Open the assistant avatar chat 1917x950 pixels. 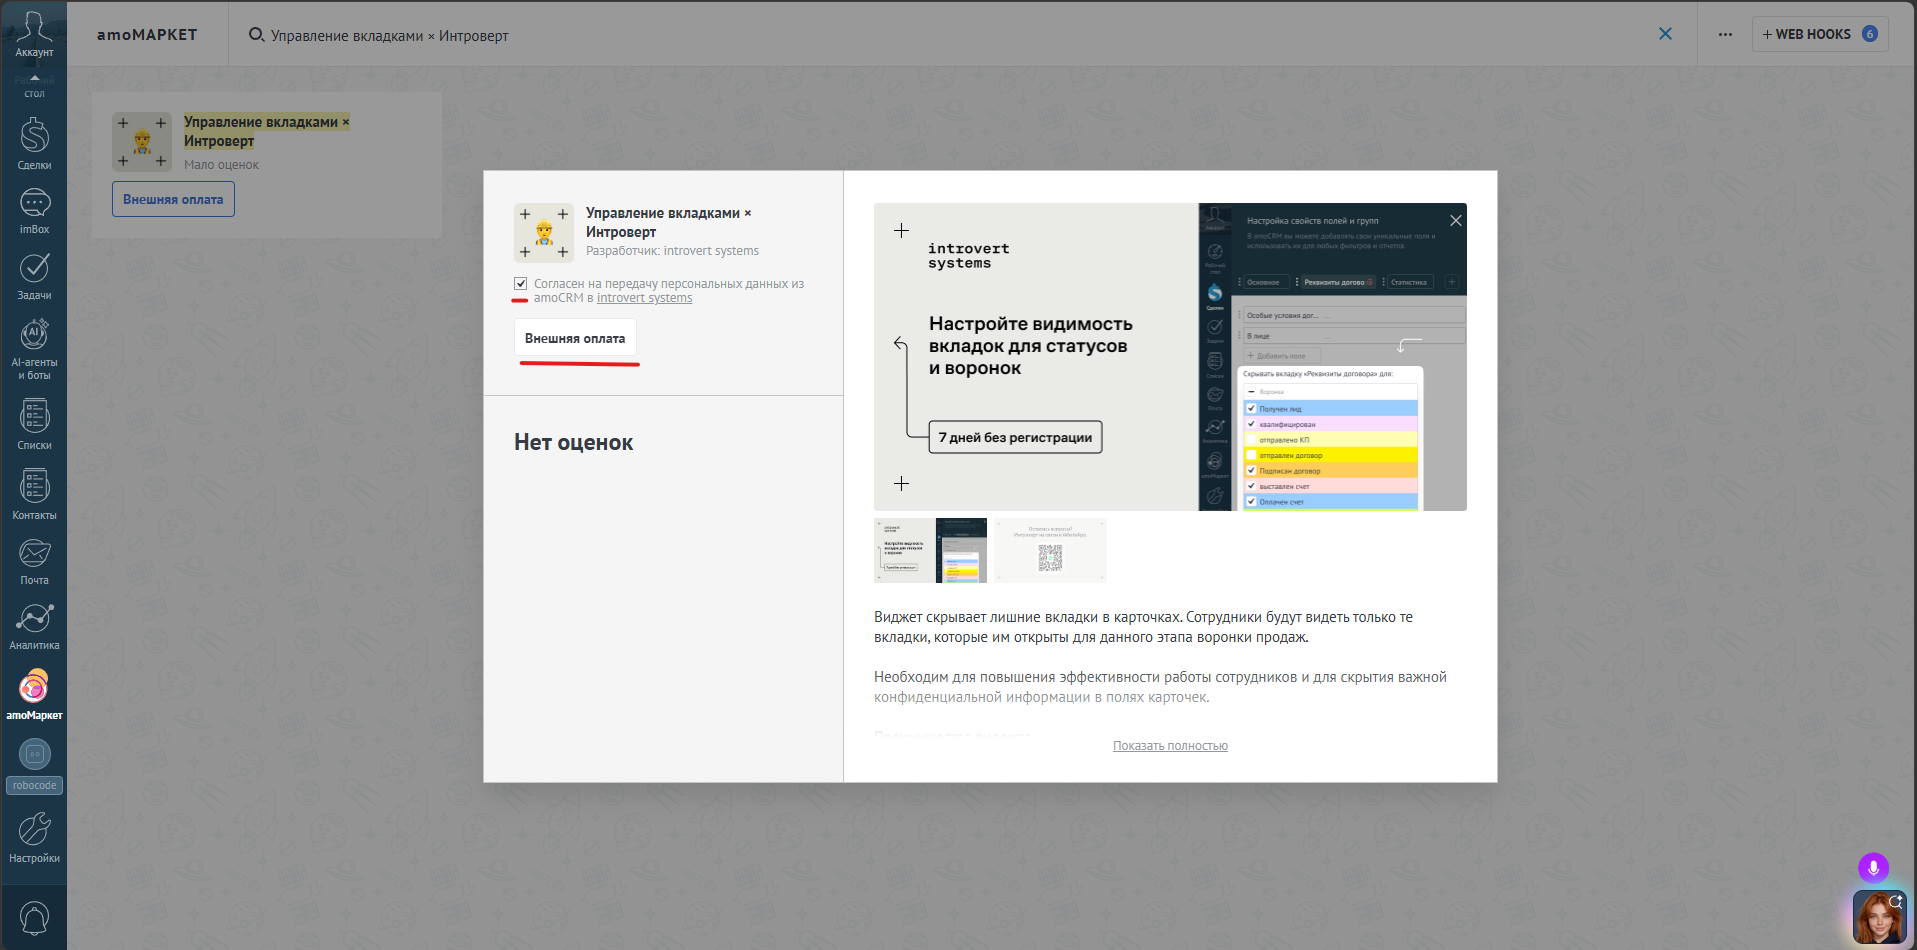coord(1879,917)
